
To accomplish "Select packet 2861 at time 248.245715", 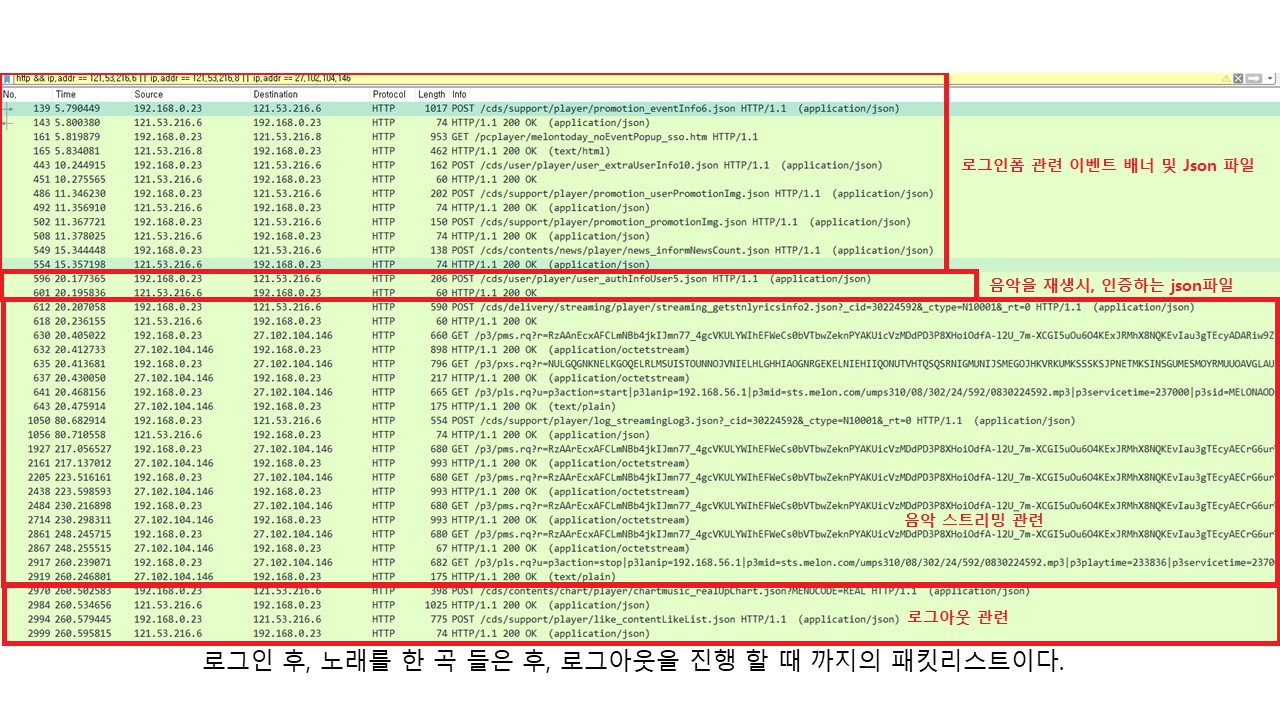I will tap(640, 535).
